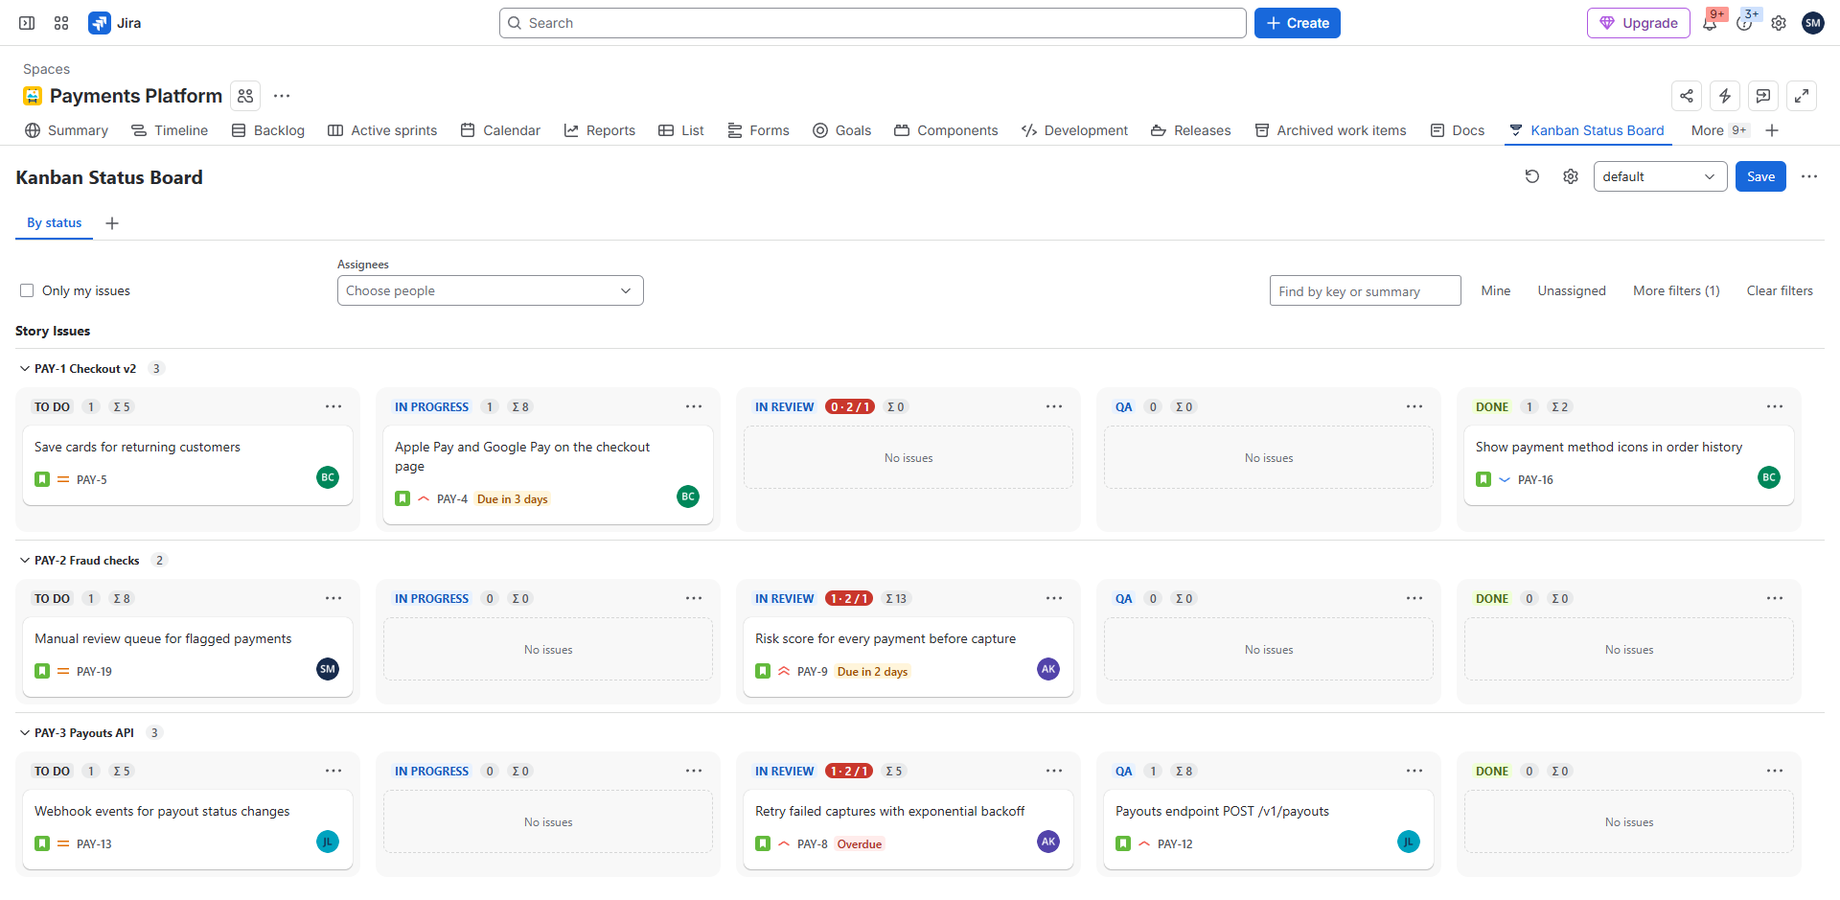The height and width of the screenshot is (900, 1840).
Task: Click the Jira logo
Action: [x=115, y=23]
